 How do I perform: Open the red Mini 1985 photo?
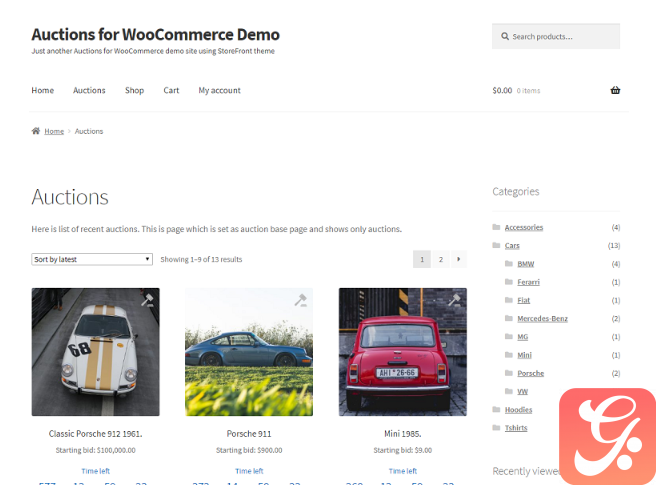tap(402, 352)
